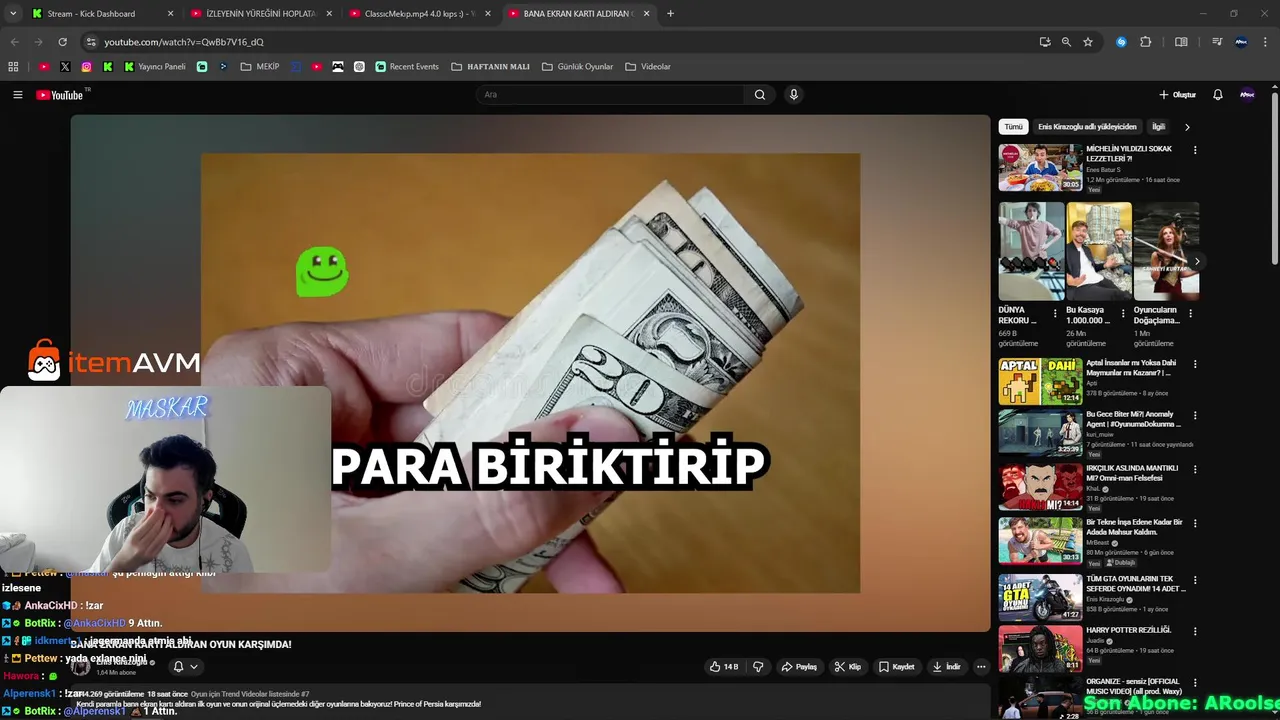Open ChatGPT bookmark icon
1280x720 pixels.
359,67
